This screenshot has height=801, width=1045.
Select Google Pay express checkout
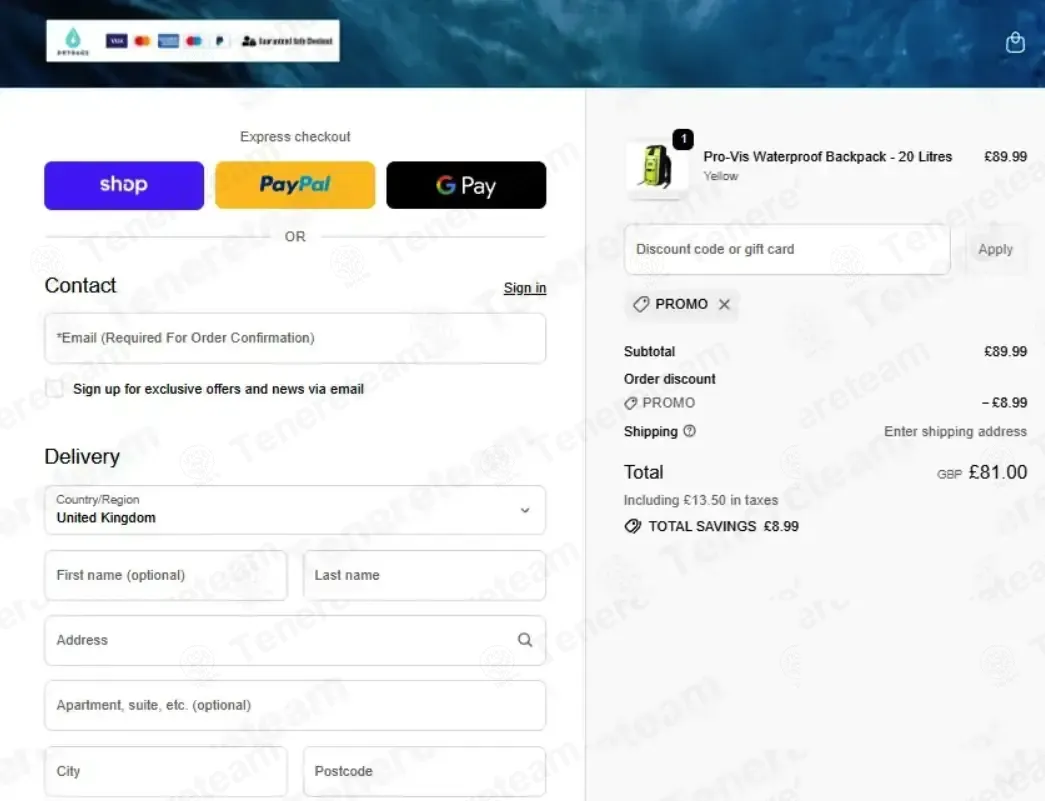point(466,185)
